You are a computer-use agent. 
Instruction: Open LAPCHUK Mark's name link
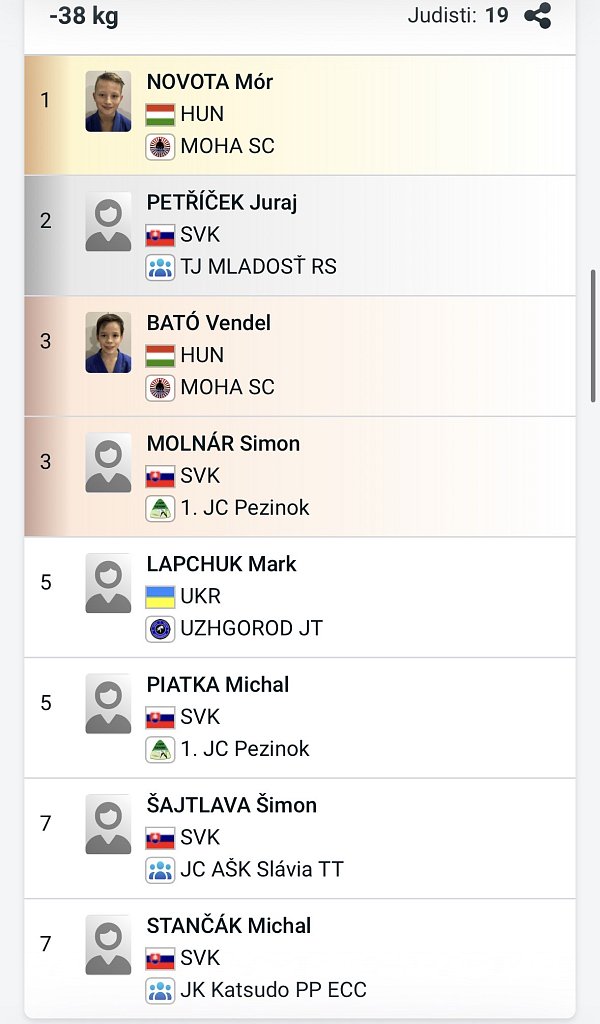point(221,564)
